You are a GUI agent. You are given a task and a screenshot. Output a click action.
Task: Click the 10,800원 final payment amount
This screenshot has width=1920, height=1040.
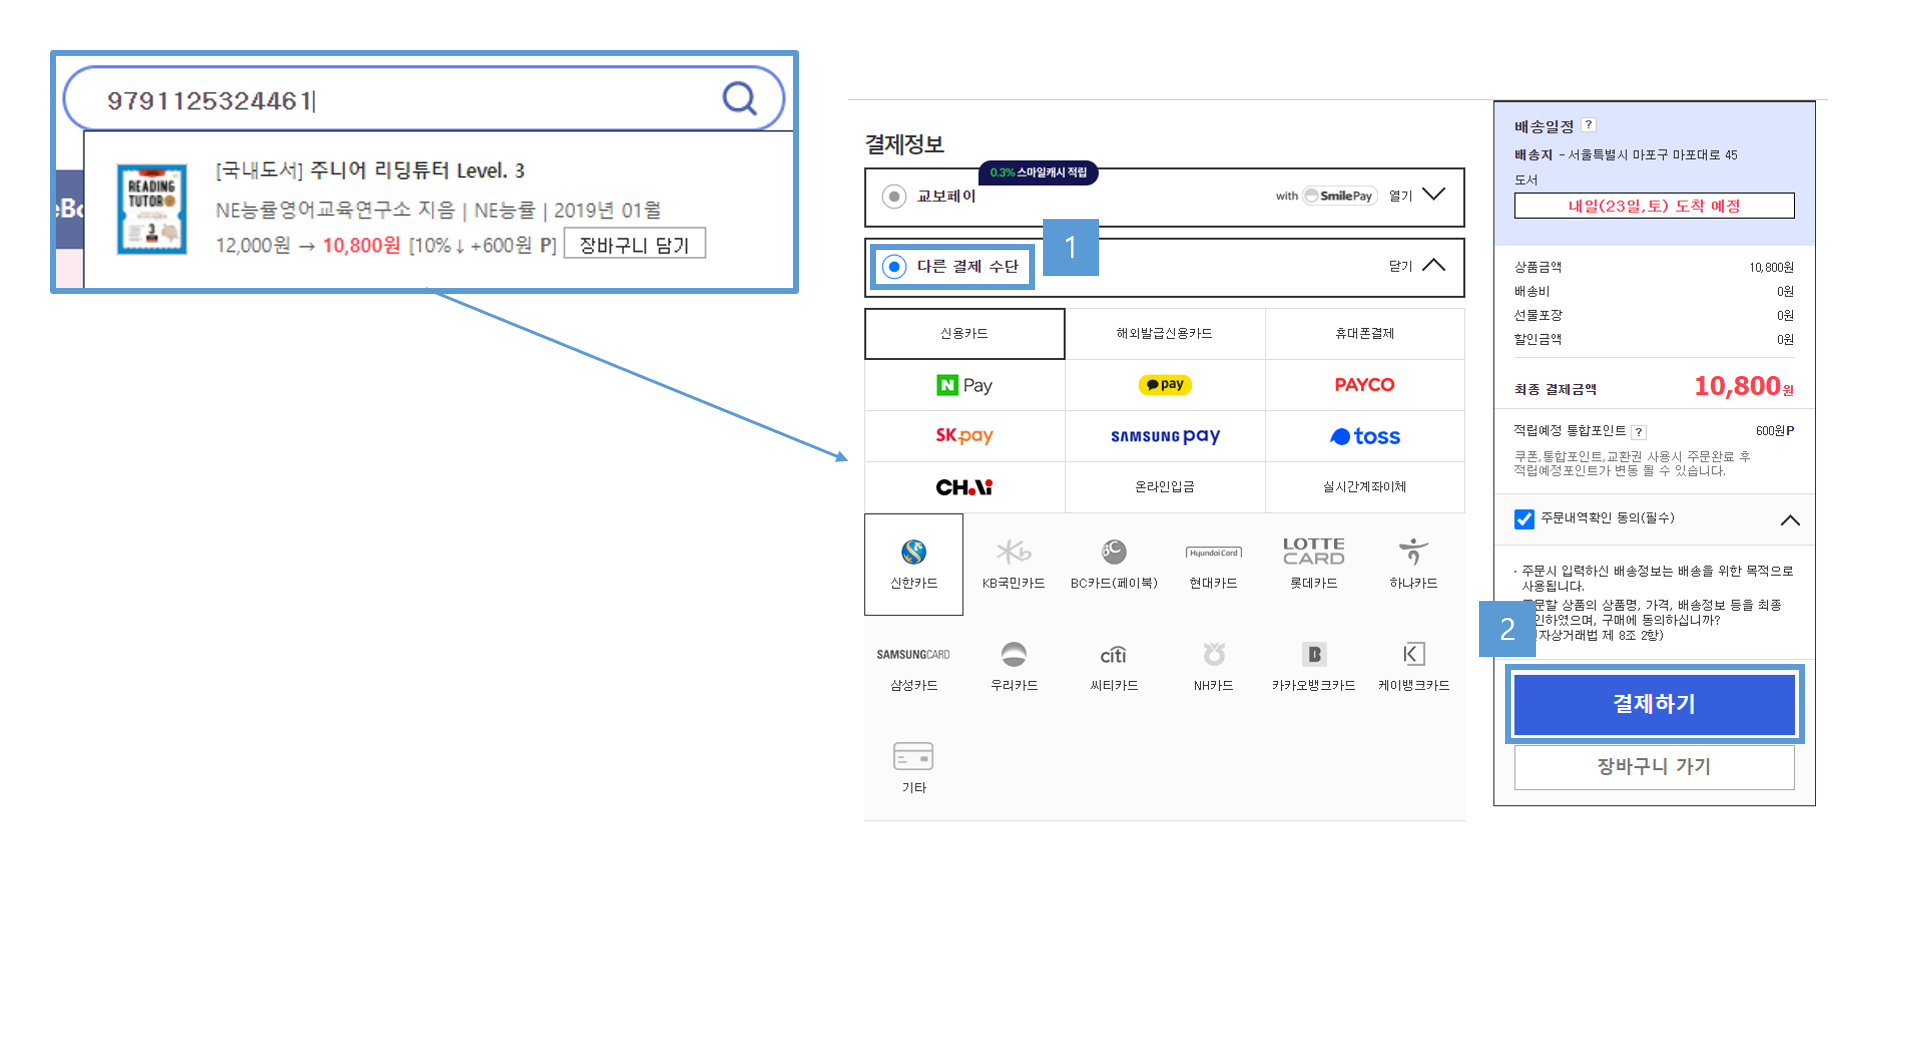(x=1743, y=386)
